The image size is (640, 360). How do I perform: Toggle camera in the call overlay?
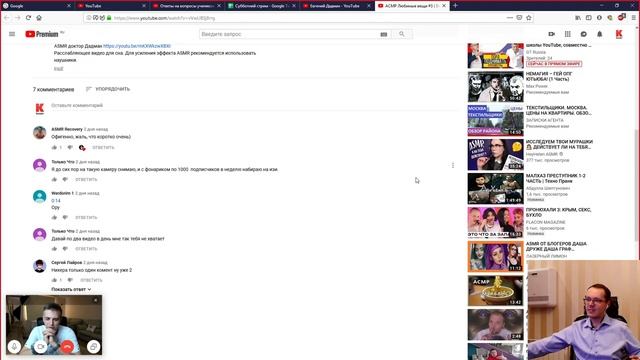(x=40, y=347)
